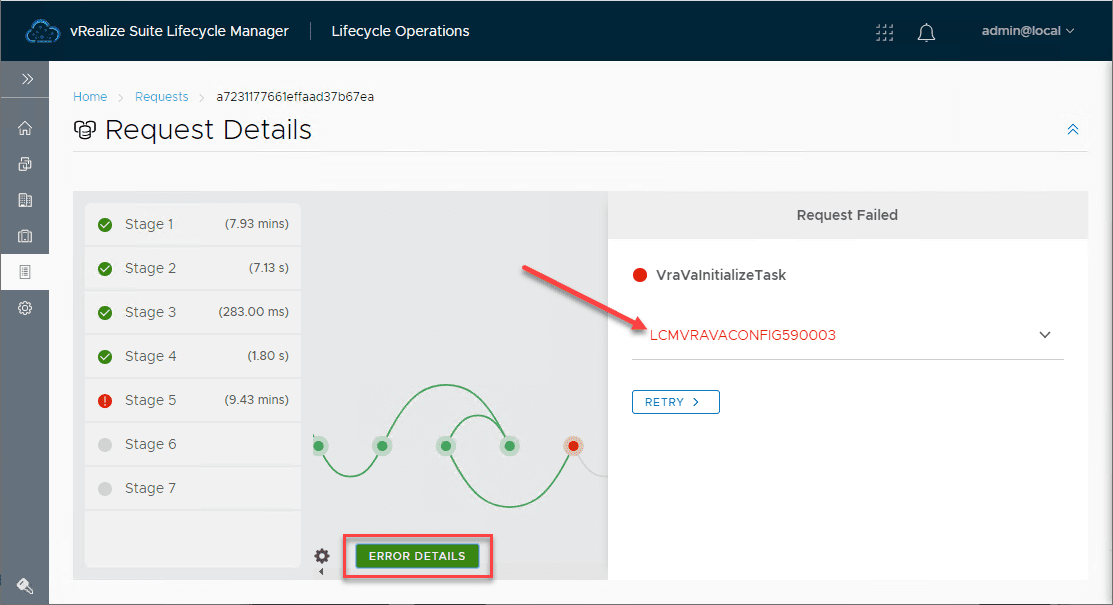Open Settings via the sidebar gear icon
The height and width of the screenshot is (605, 1113).
pyautogui.click(x=25, y=307)
